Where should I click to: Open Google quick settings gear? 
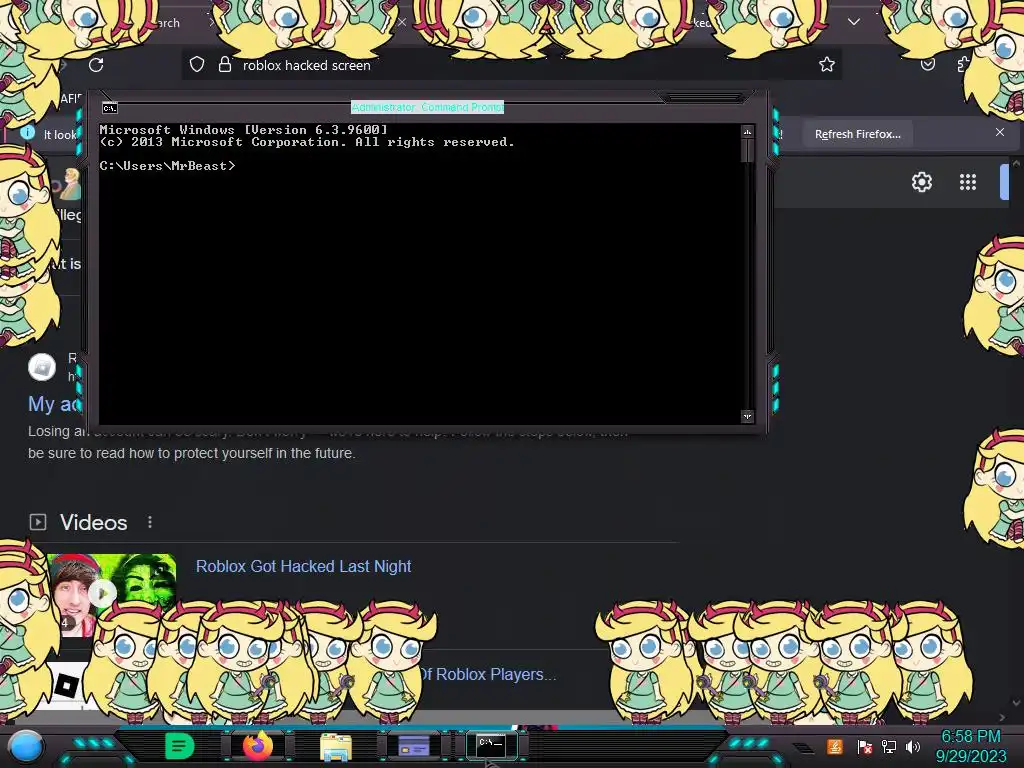pos(921,182)
